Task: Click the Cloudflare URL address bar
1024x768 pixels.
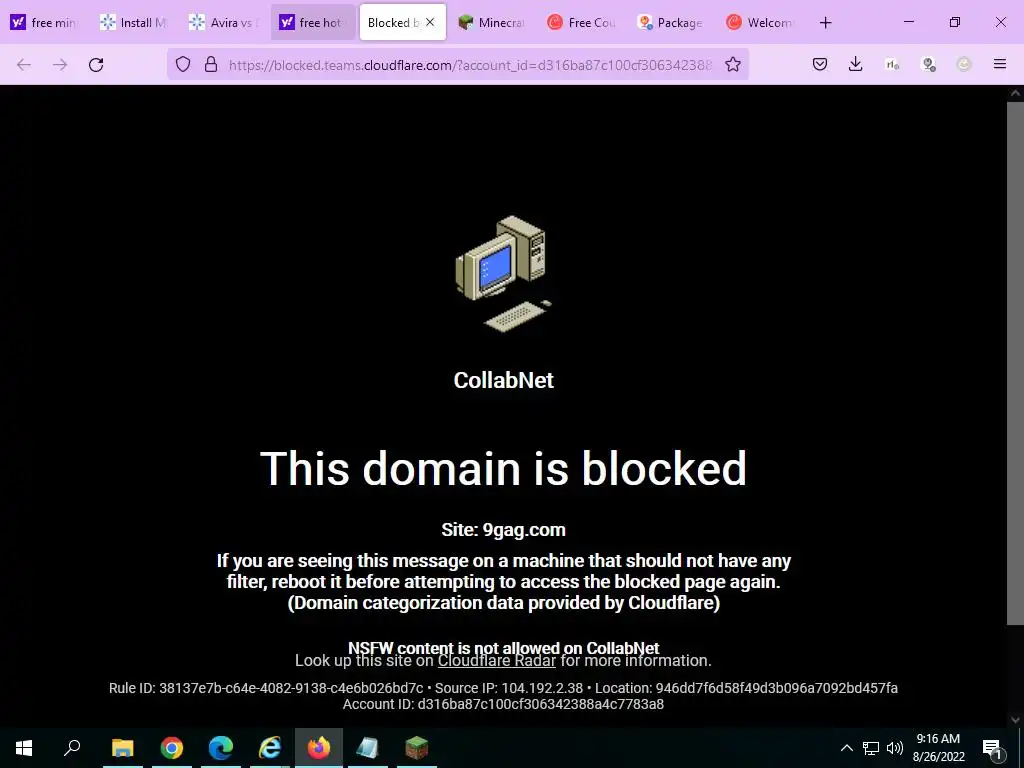Action: pos(470,65)
